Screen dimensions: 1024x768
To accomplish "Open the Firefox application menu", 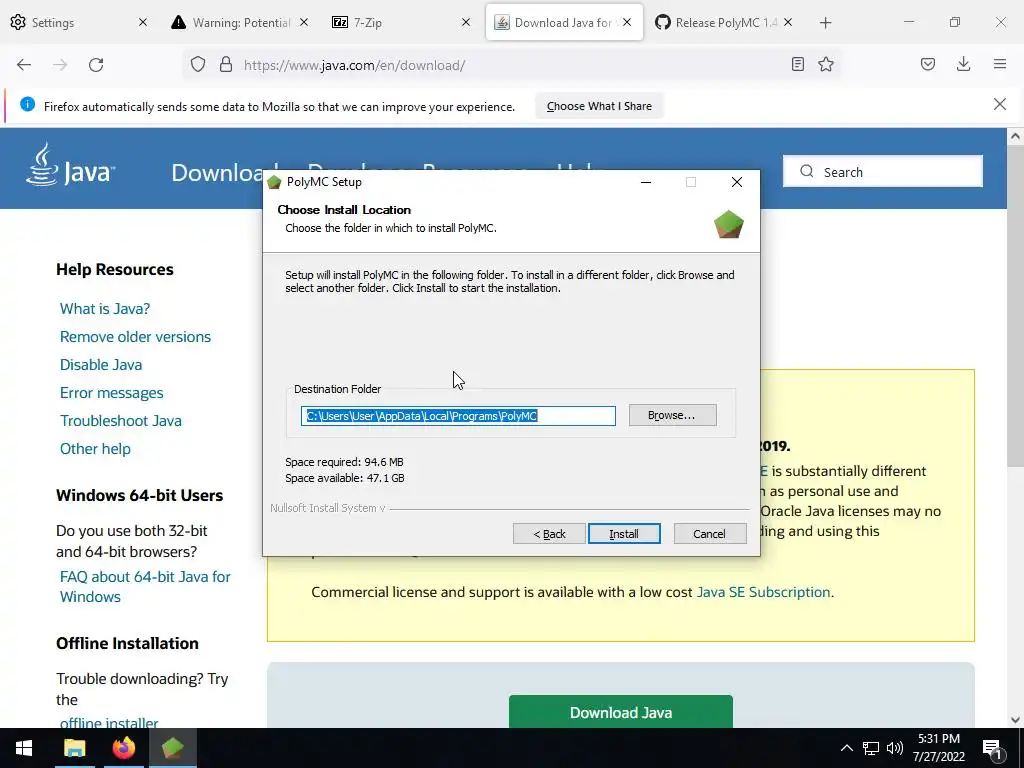I will click(999, 64).
